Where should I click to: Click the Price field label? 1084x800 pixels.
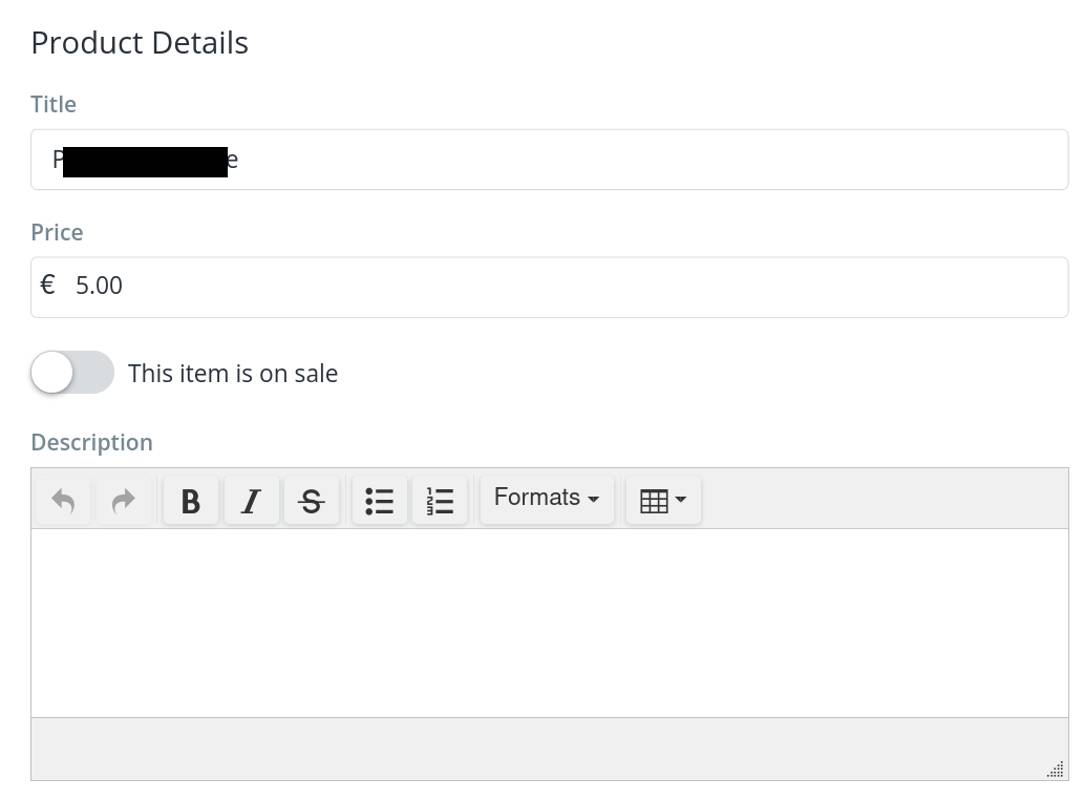pos(57,232)
